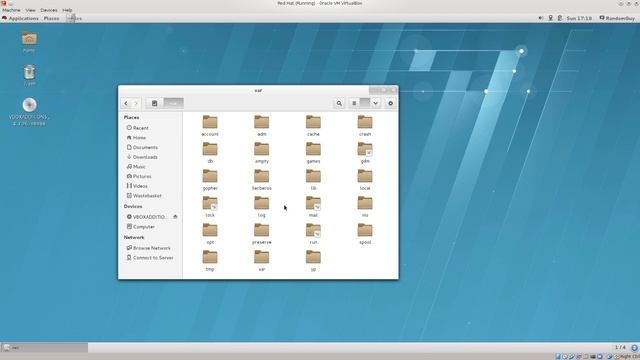Click Browse Network in sidebar
640x360 pixels.
pyautogui.click(x=150, y=248)
